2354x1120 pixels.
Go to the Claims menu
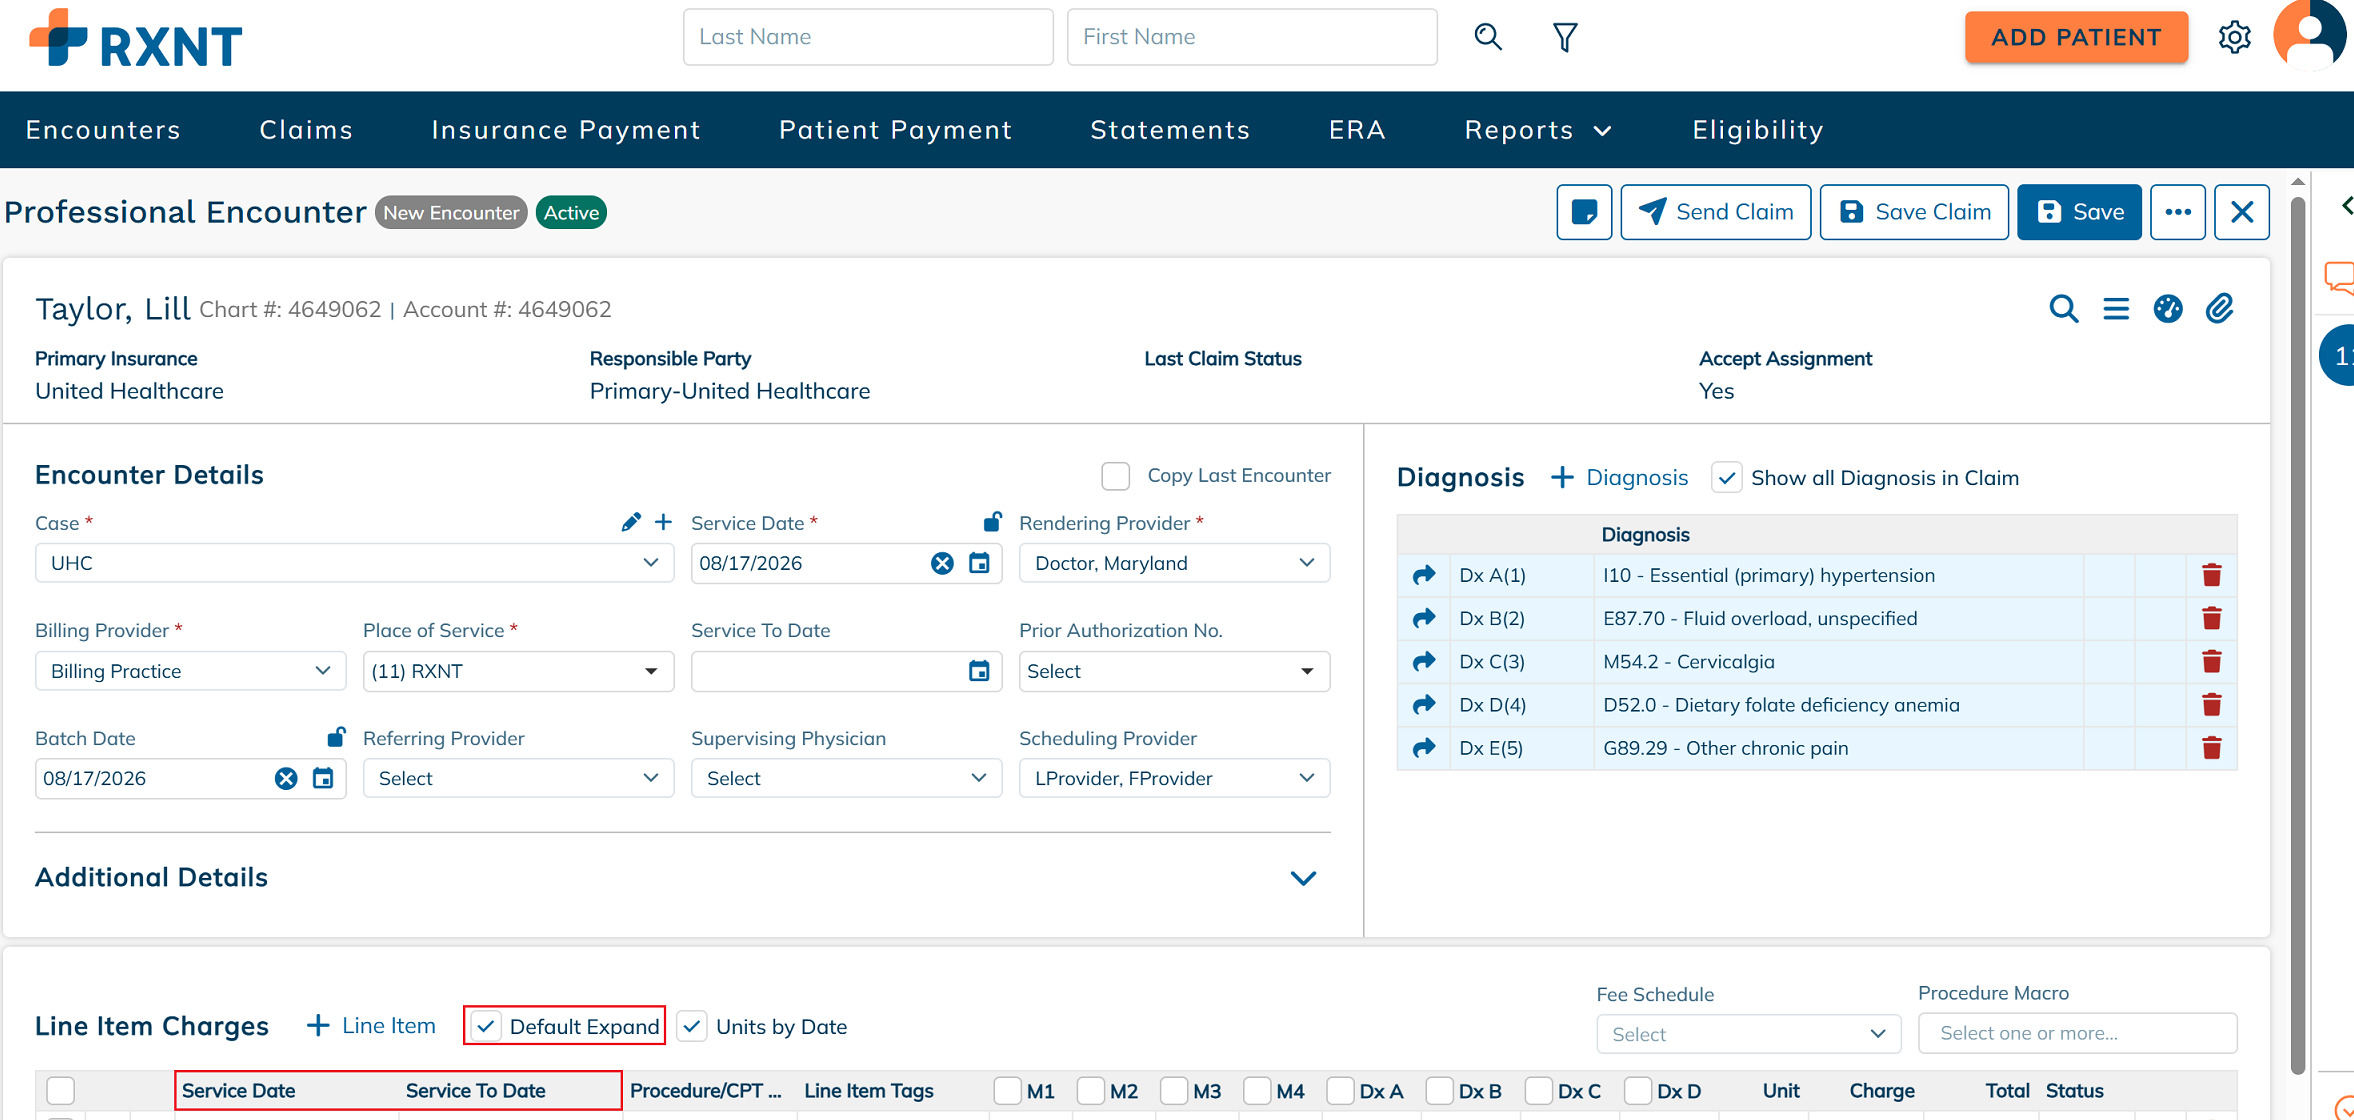(306, 130)
